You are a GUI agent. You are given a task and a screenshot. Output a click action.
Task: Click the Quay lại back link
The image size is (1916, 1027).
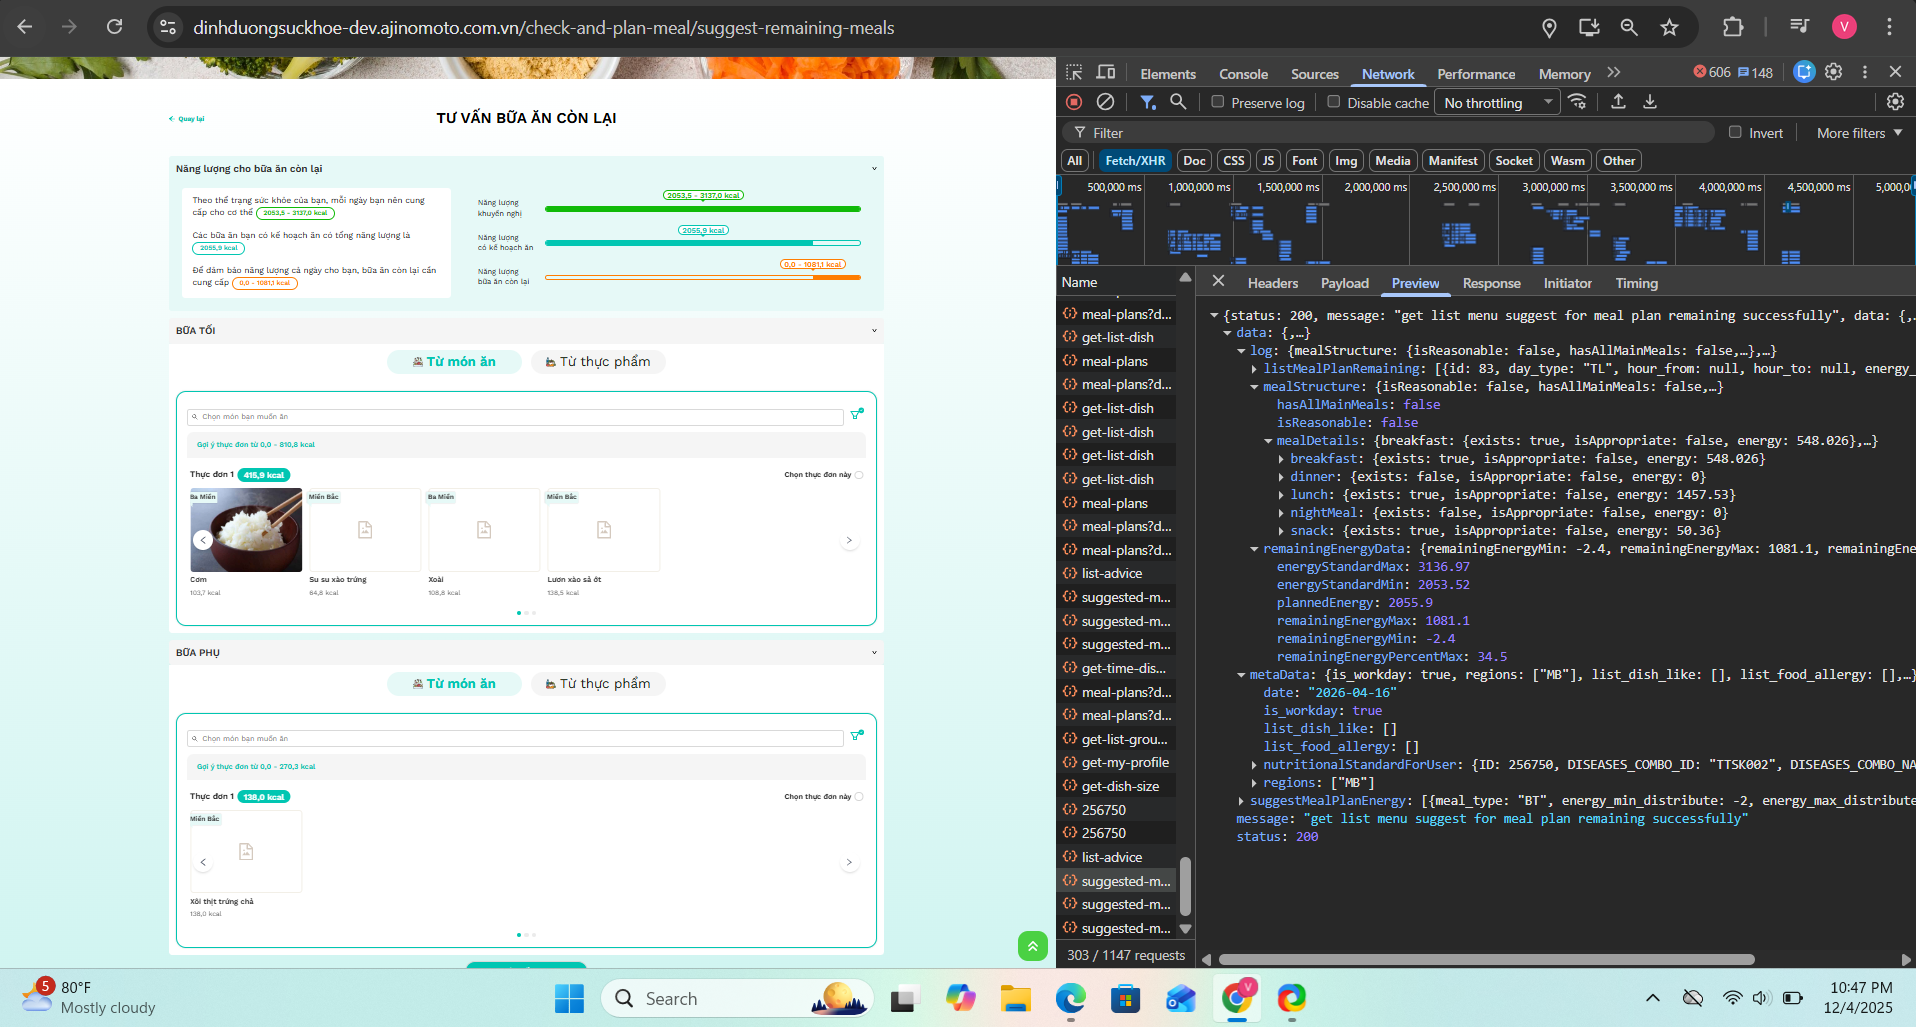(186, 119)
